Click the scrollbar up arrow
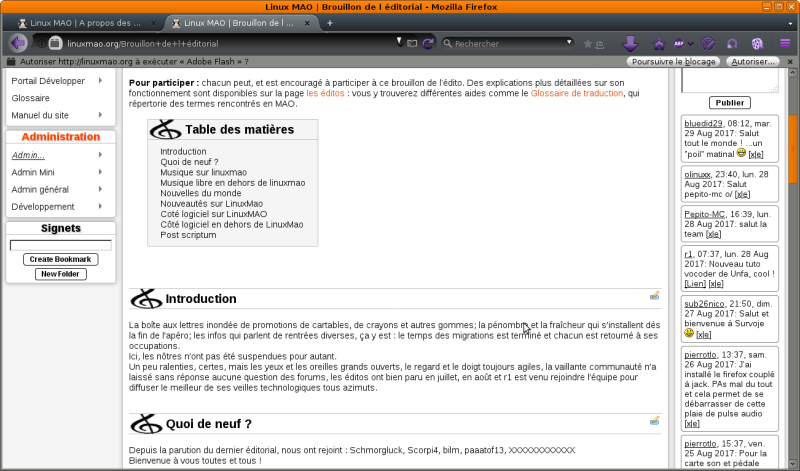The height and width of the screenshot is (471, 800). pos(792,72)
